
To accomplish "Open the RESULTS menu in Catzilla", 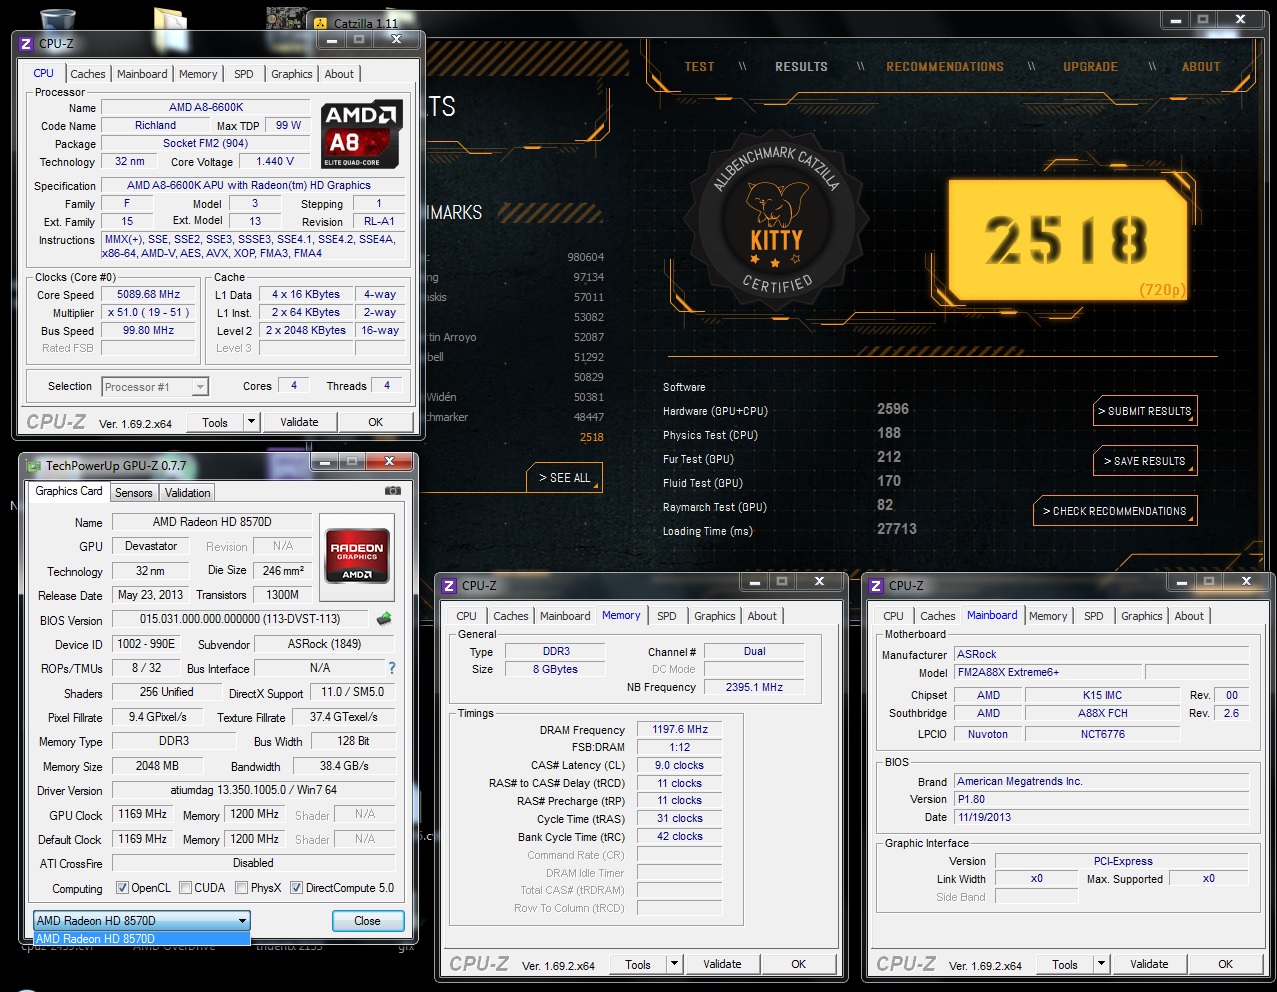I will (x=802, y=67).
